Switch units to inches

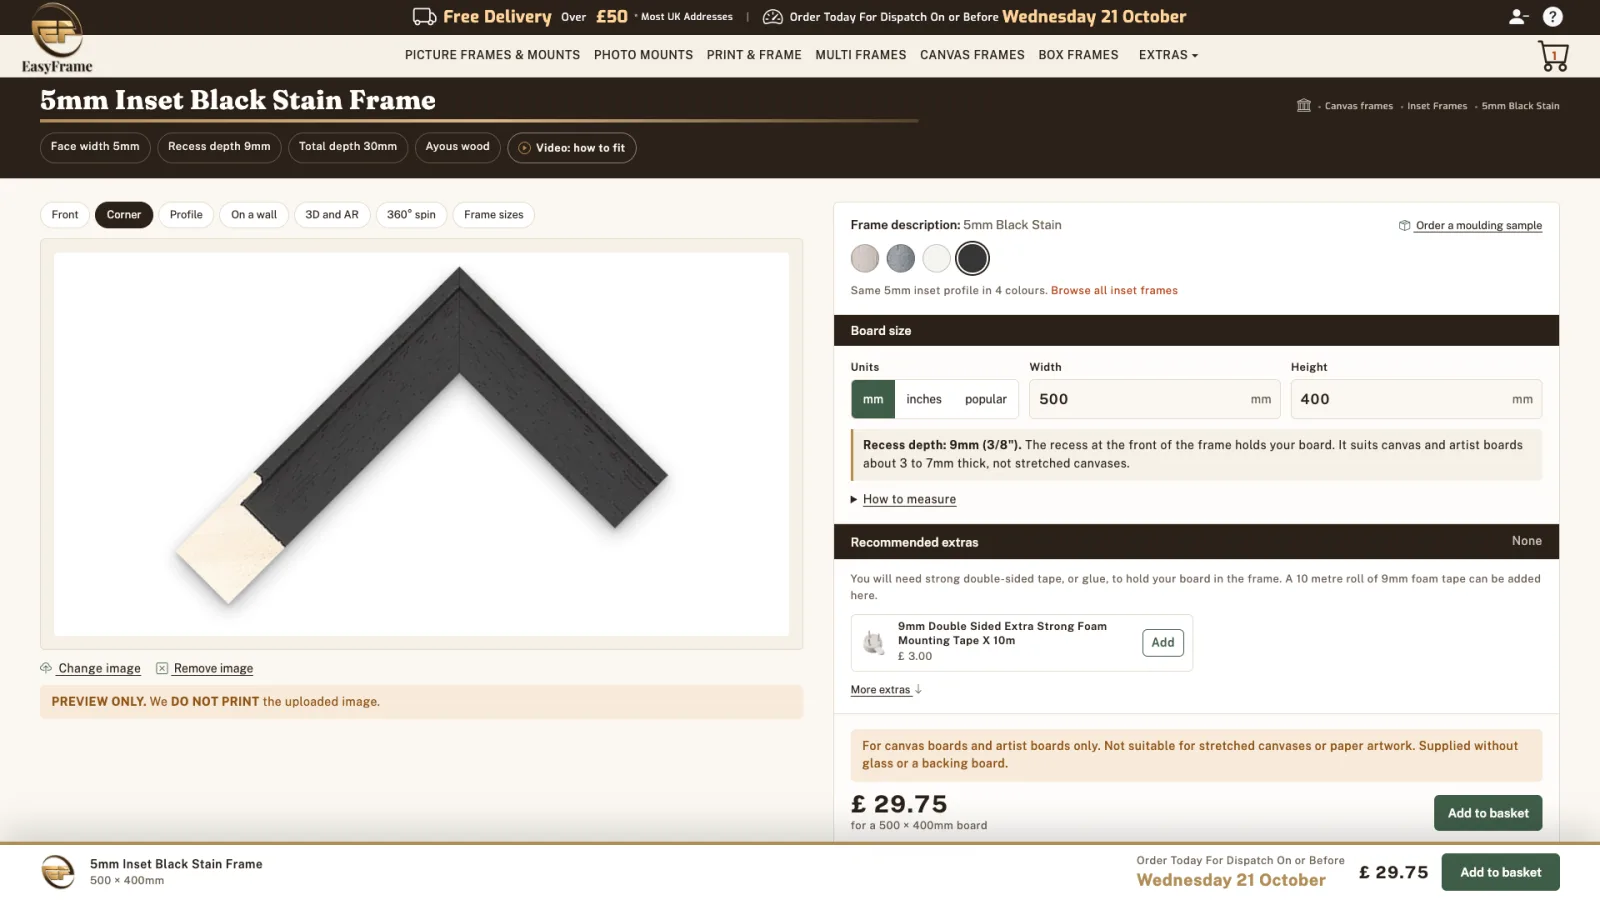pos(924,399)
